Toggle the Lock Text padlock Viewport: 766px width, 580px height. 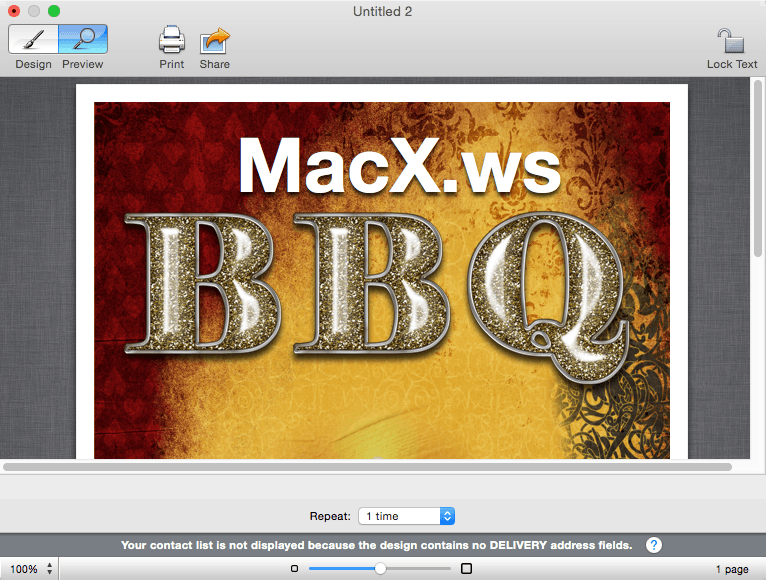tap(731, 40)
